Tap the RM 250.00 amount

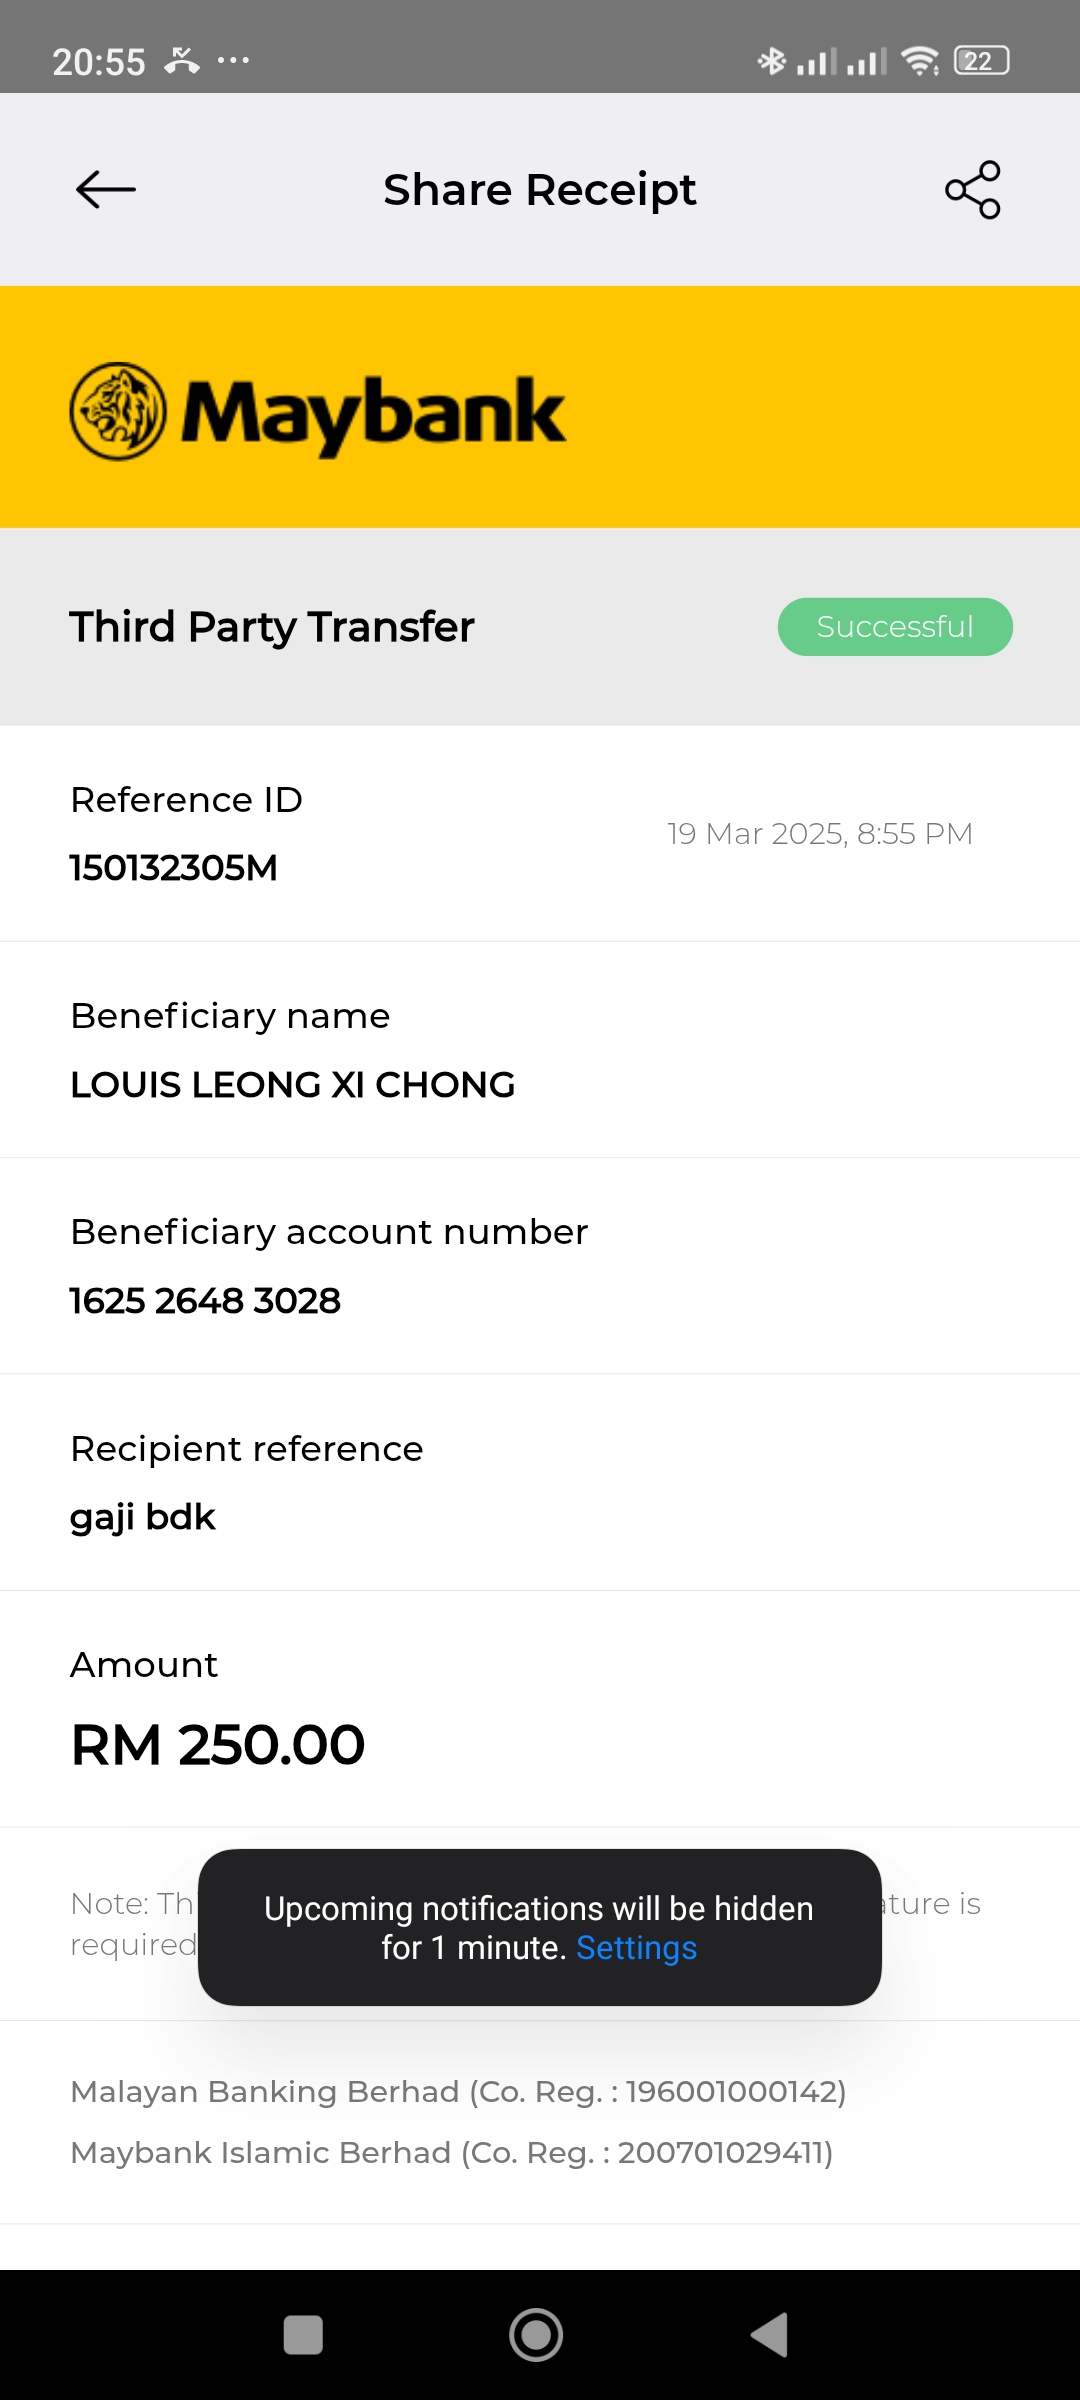coord(218,1745)
